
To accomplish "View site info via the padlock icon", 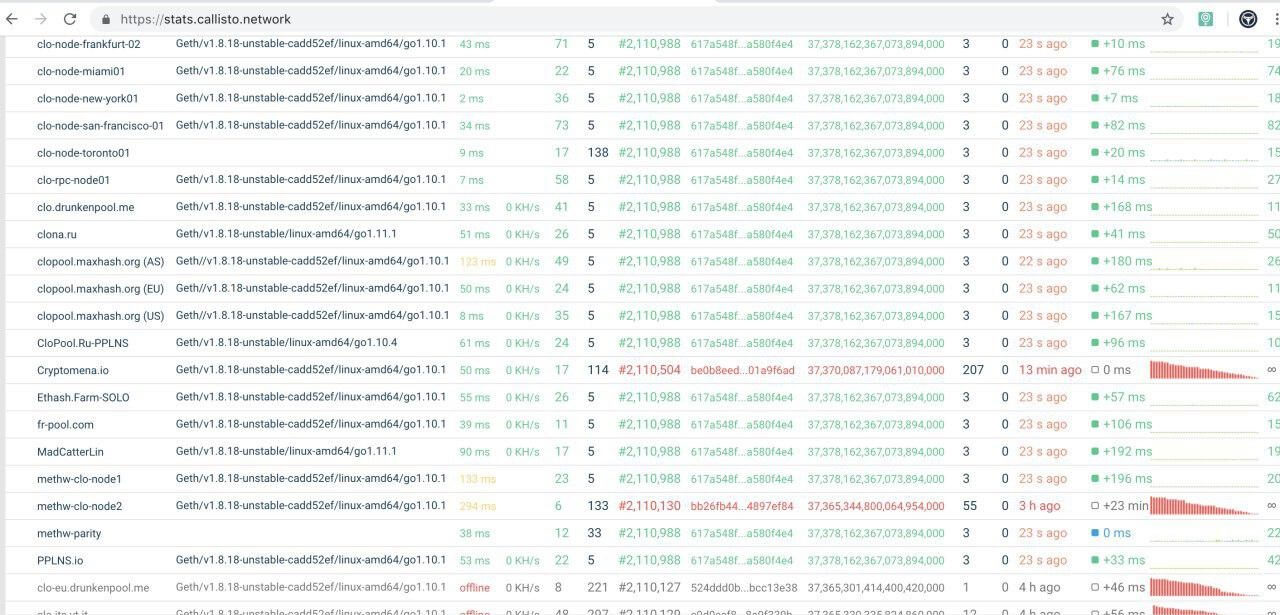I will click(x=106, y=19).
